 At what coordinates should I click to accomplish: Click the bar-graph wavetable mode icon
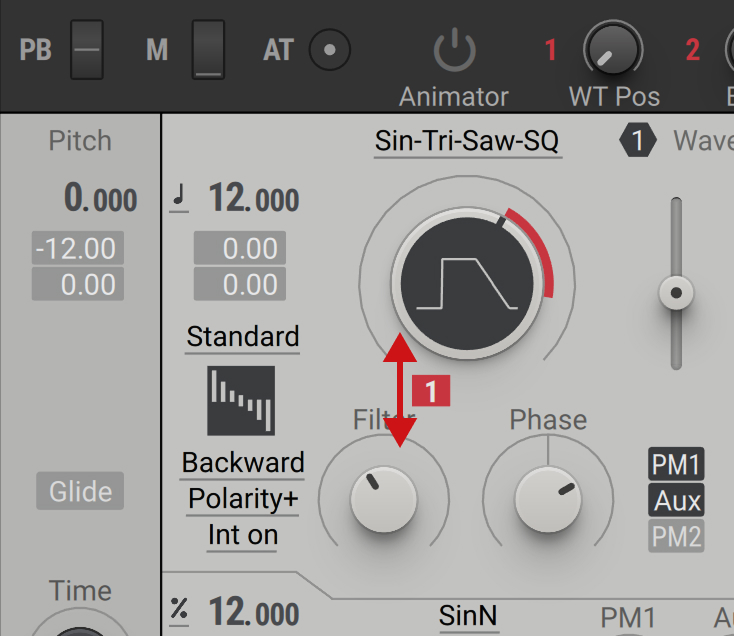(x=241, y=400)
